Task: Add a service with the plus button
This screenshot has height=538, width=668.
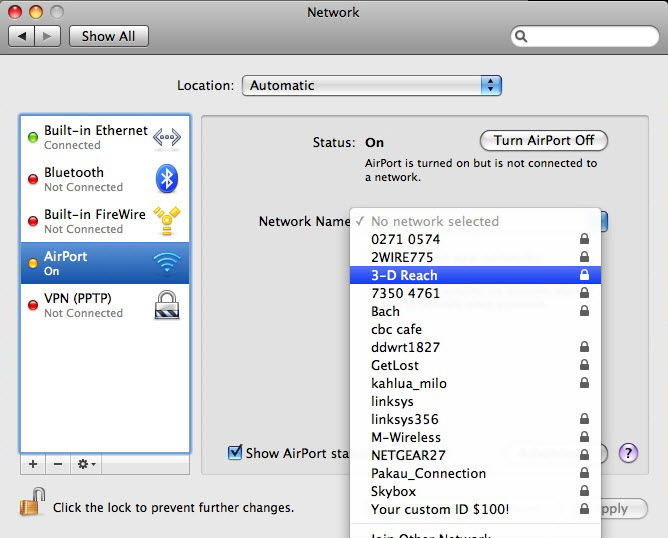Action: coord(33,464)
